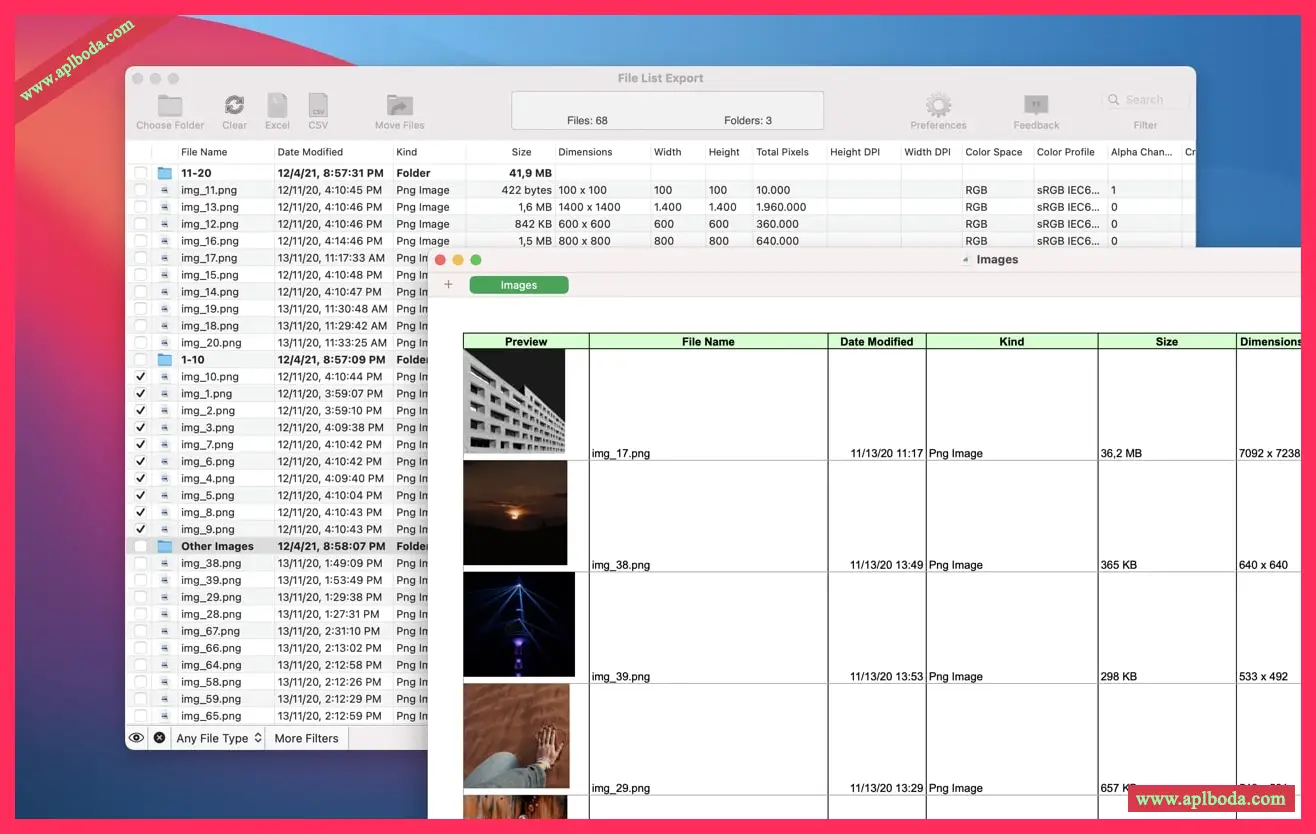Open the Feedback speech bubble icon
Image resolution: width=1316 pixels, height=834 pixels.
pos(1036,105)
